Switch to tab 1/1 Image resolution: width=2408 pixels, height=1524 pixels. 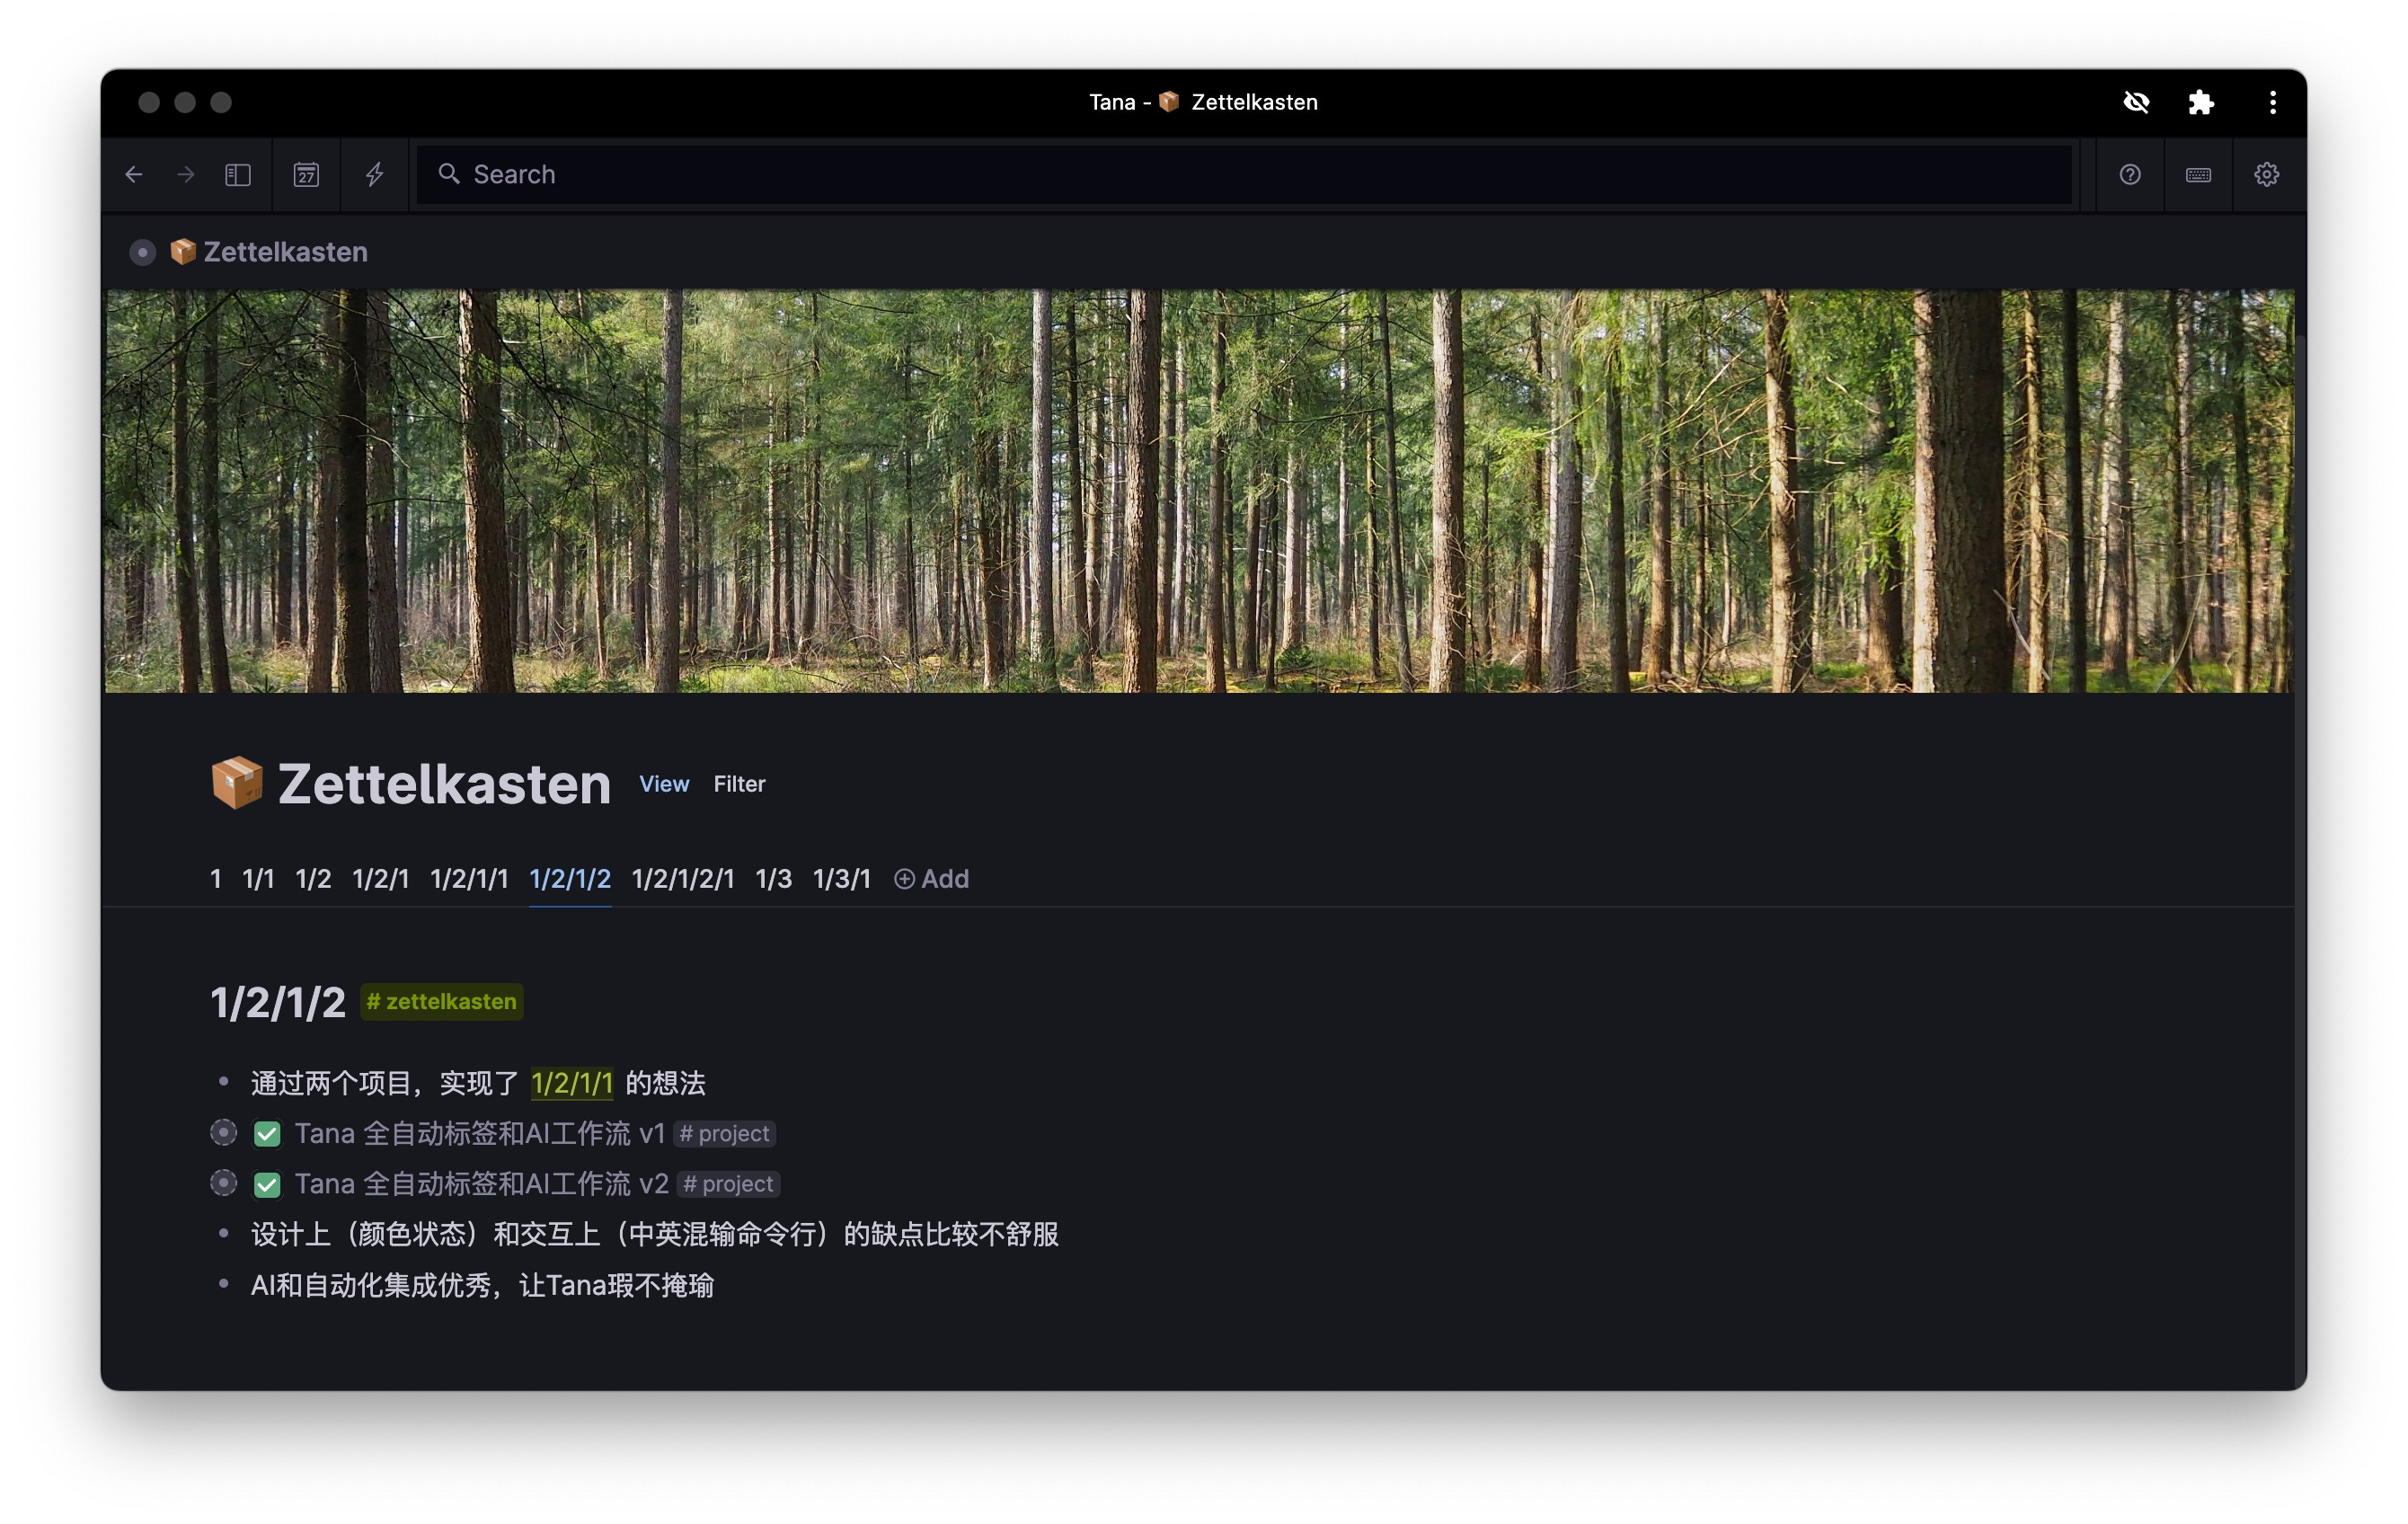tap(259, 879)
